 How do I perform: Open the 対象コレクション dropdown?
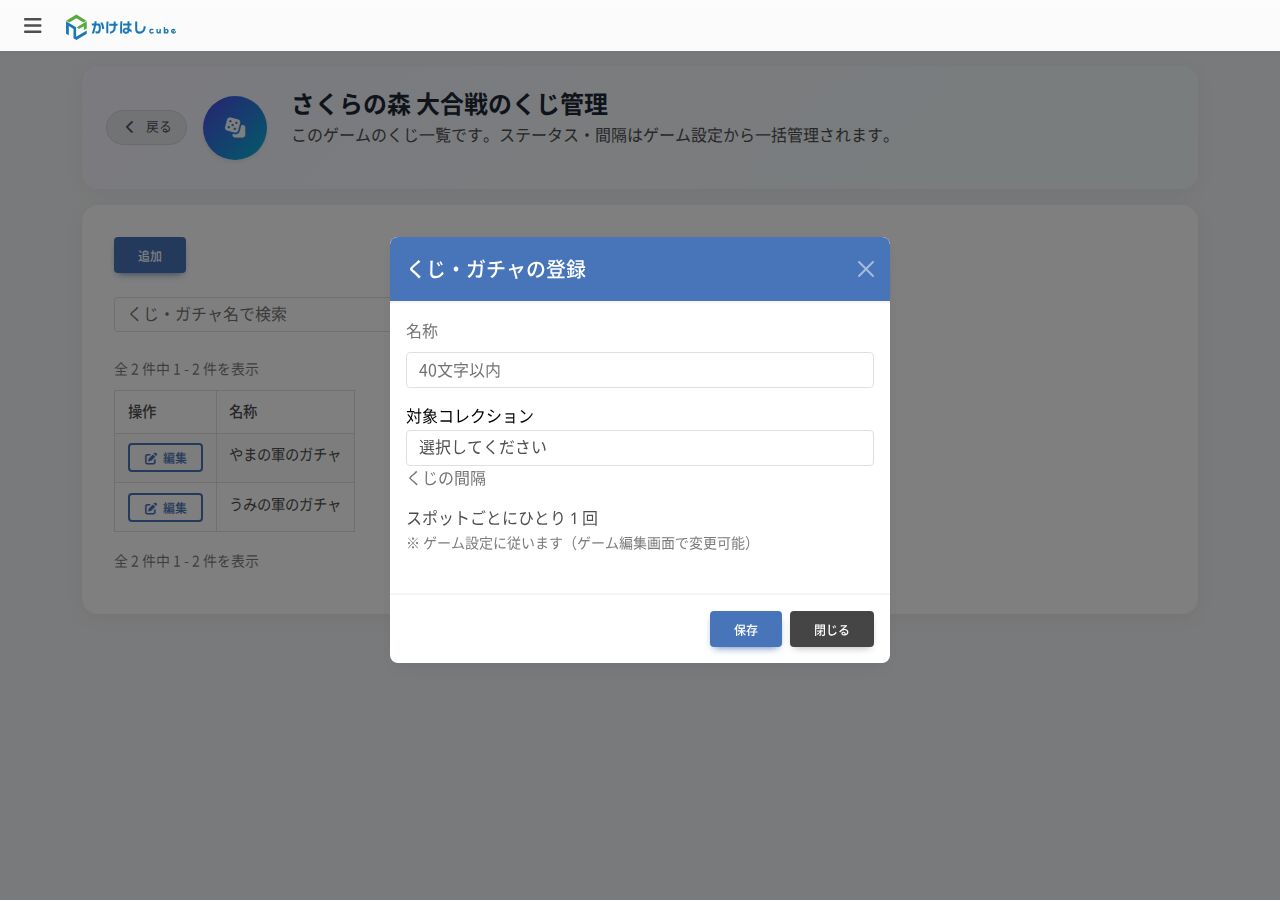pos(640,447)
